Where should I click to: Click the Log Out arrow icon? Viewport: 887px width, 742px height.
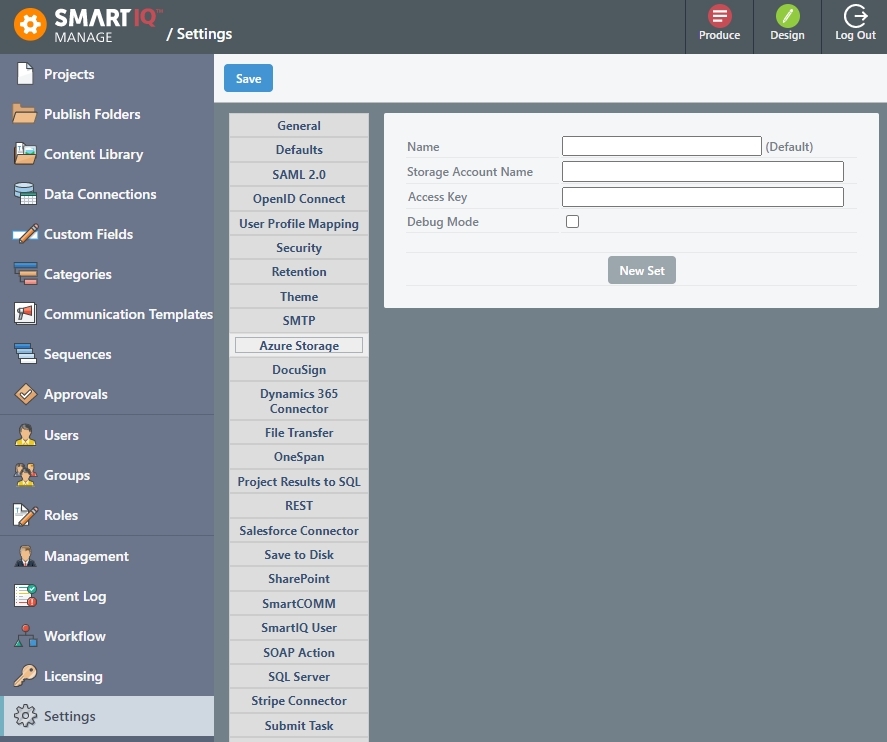tap(855, 16)
